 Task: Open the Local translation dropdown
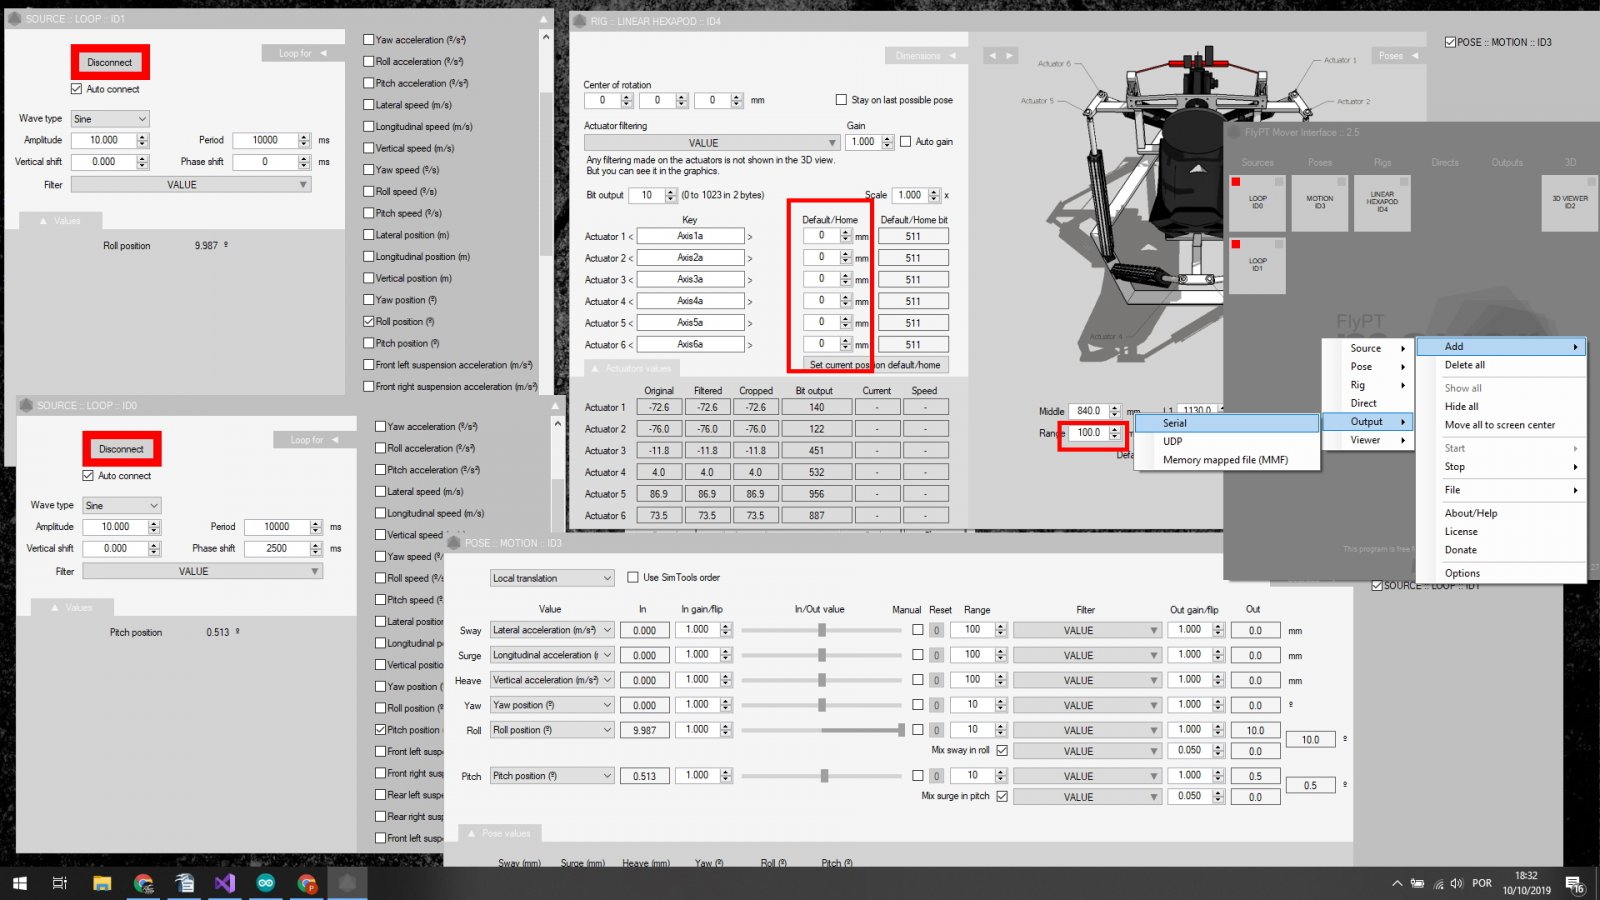pos(552,578)
